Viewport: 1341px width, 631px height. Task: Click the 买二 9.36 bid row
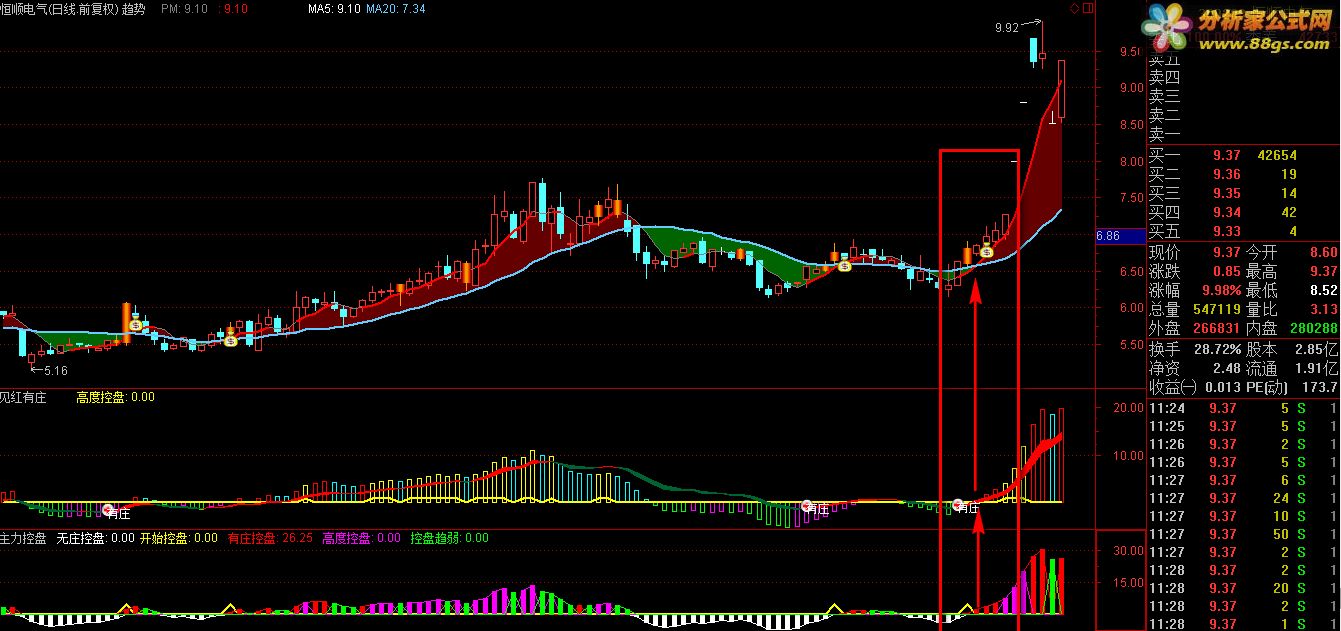click(1244, 174)
